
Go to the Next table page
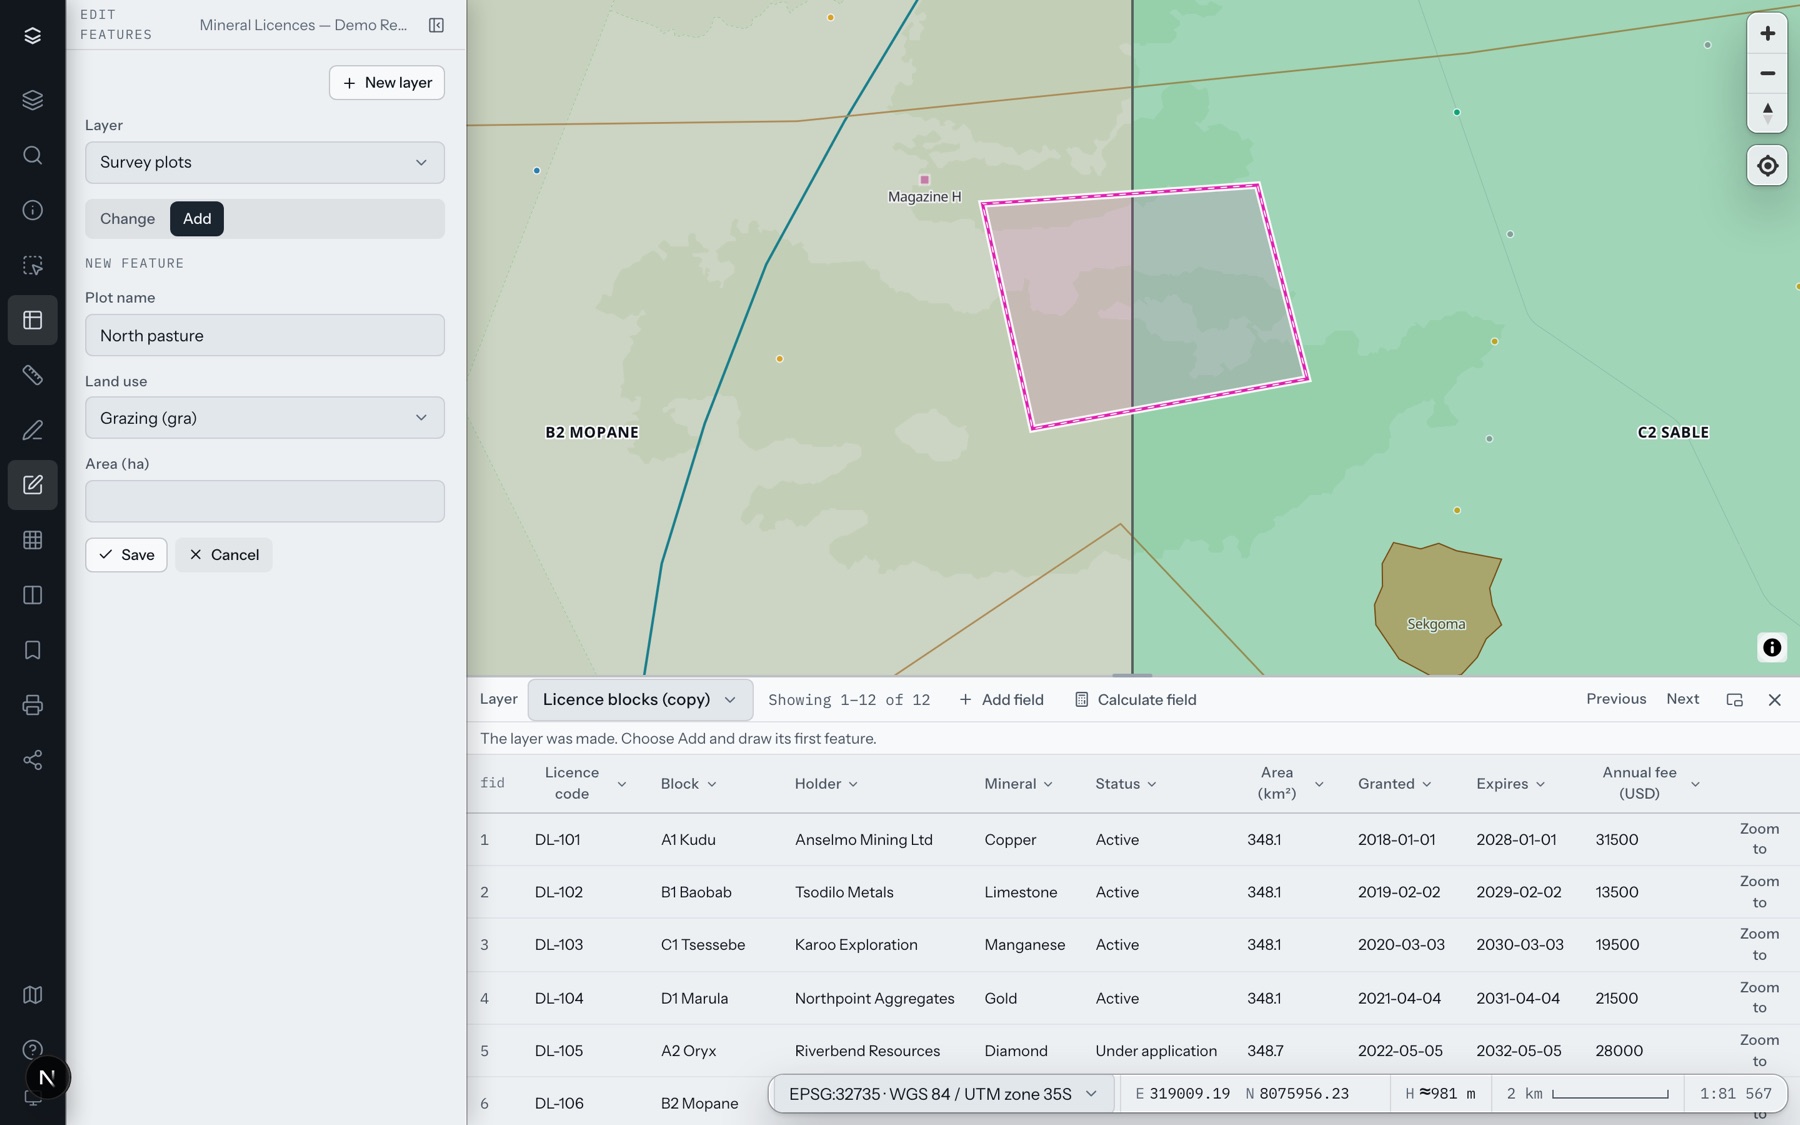coord(1682,699)
